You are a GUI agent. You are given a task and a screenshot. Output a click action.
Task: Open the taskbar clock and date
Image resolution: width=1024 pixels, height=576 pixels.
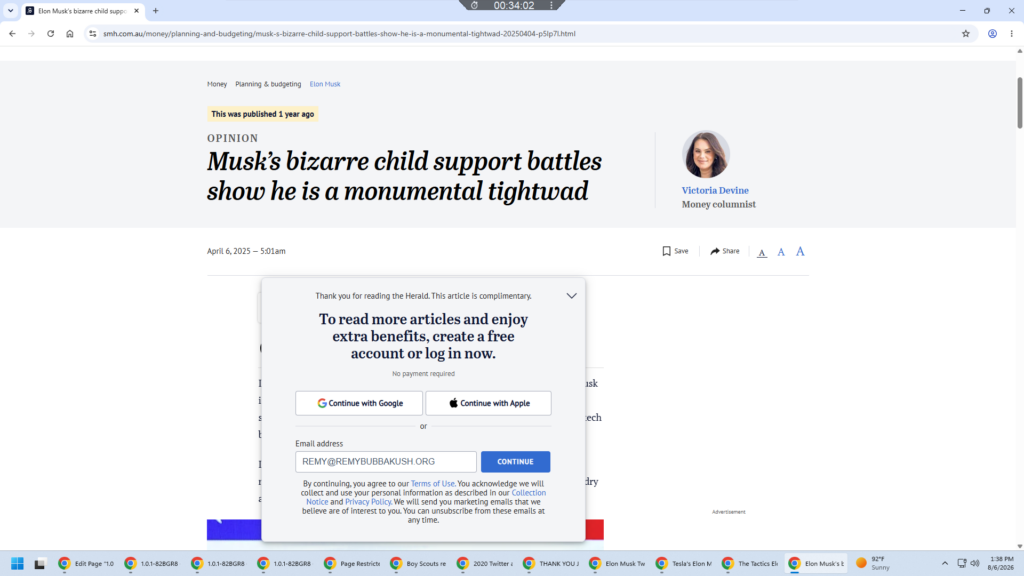click(x=1001, y=563)
